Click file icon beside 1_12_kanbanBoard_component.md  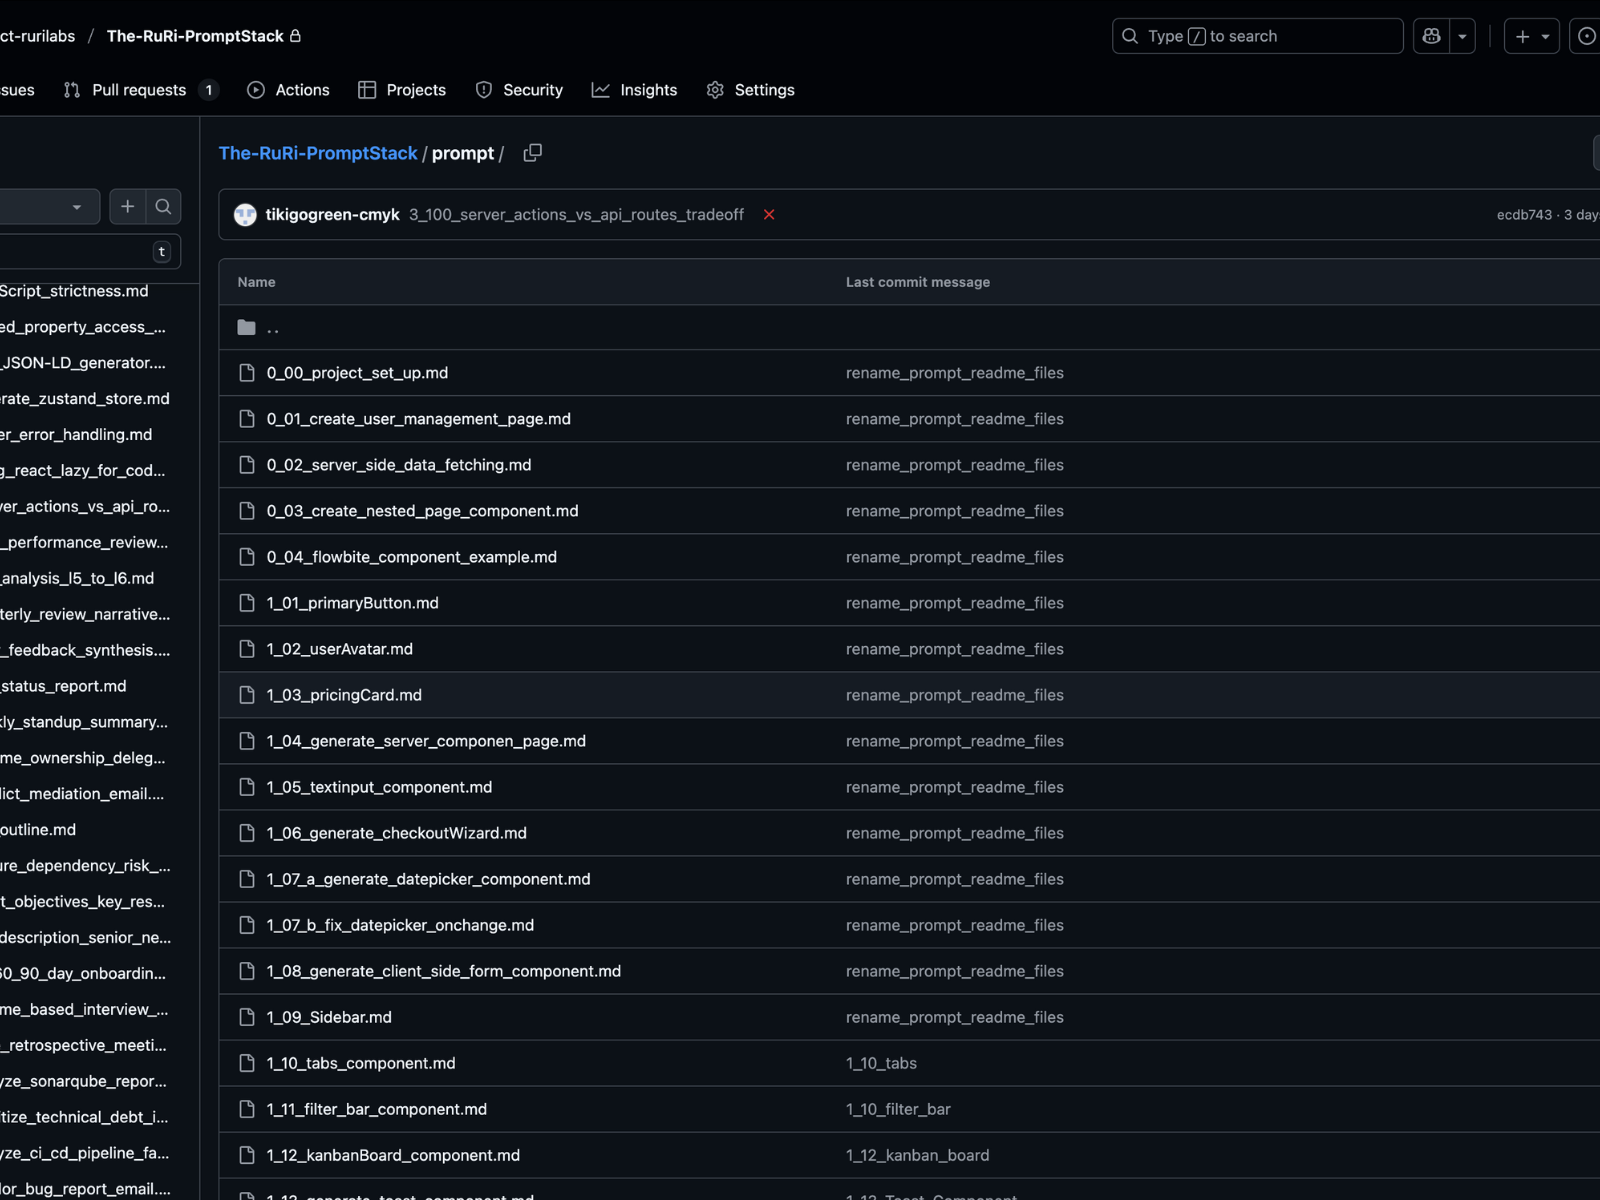(247, 1155)
